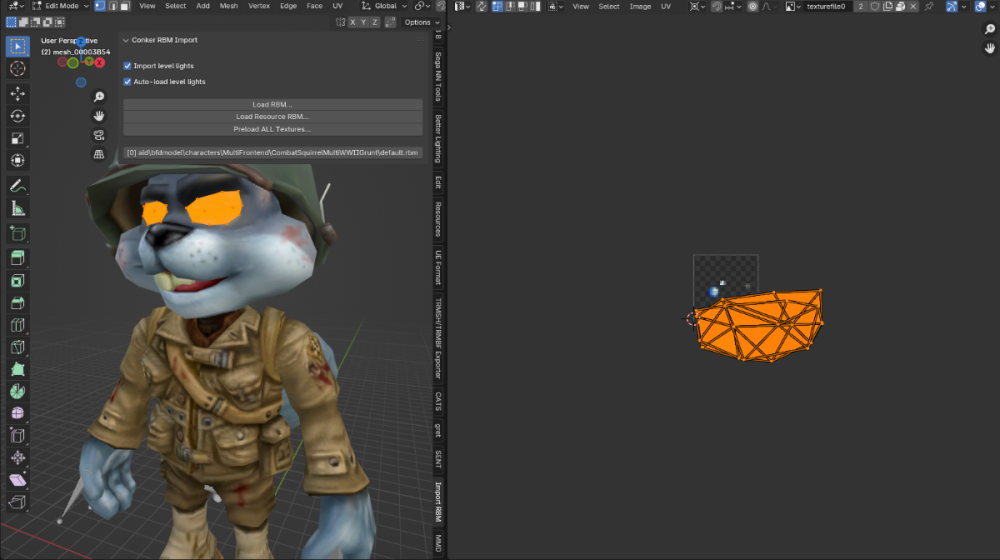
Task: Choose the Rotate tool
Action: pyautogui.click(x=17, y=116)
